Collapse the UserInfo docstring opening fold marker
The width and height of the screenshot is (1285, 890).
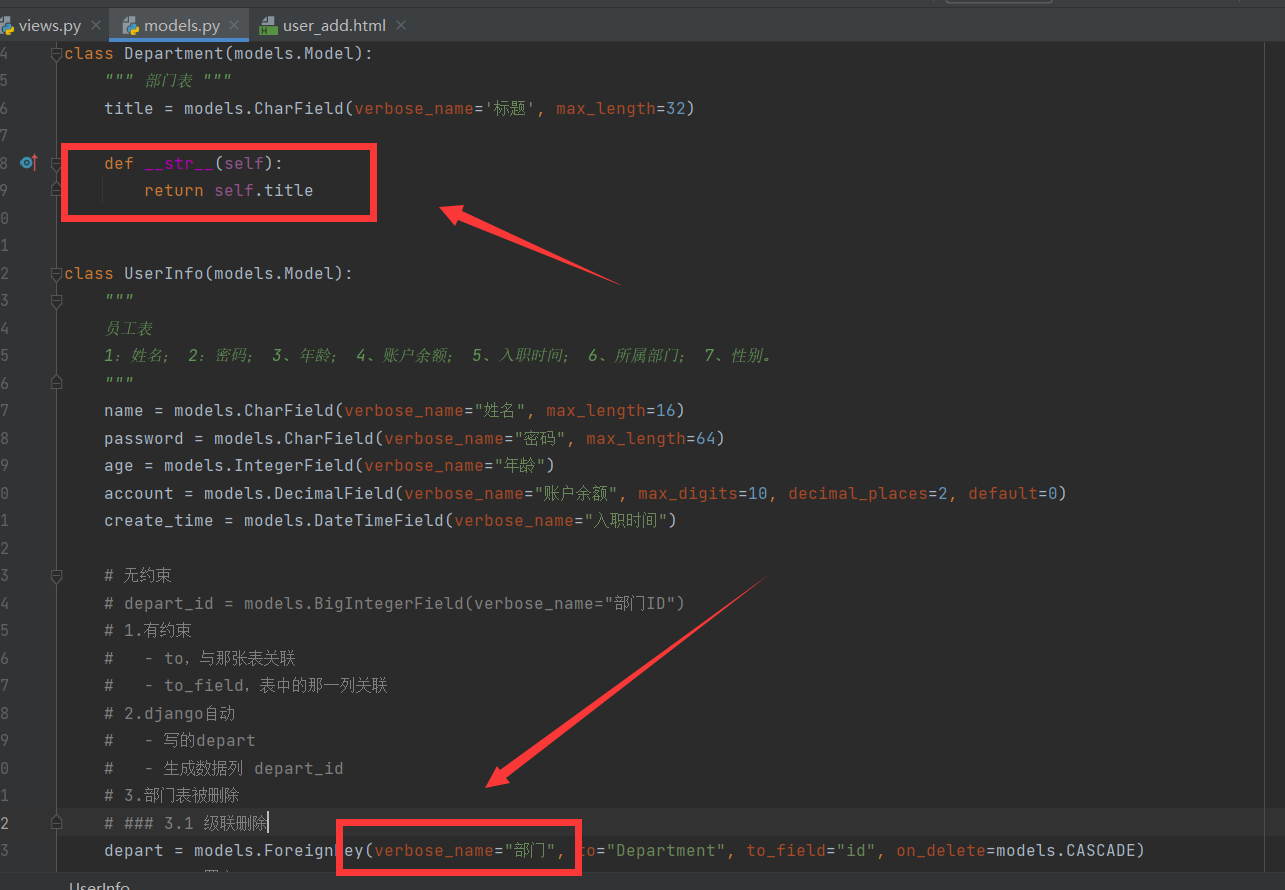56,300
